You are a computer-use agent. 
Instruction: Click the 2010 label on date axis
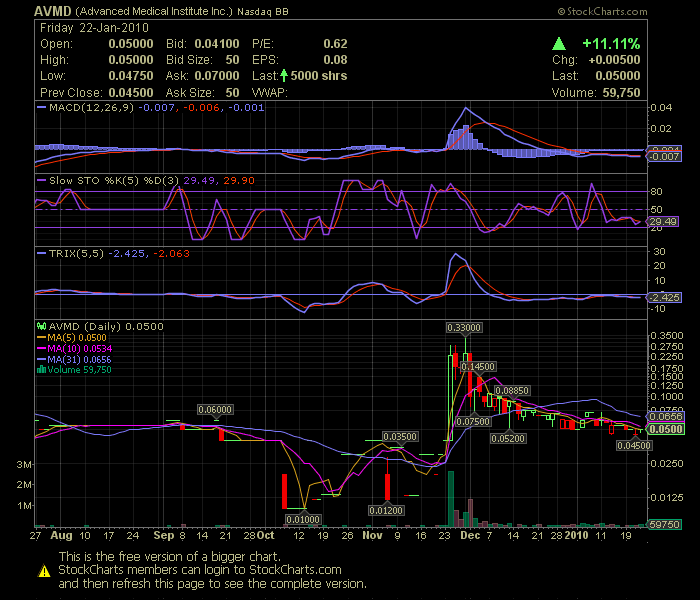576,535
